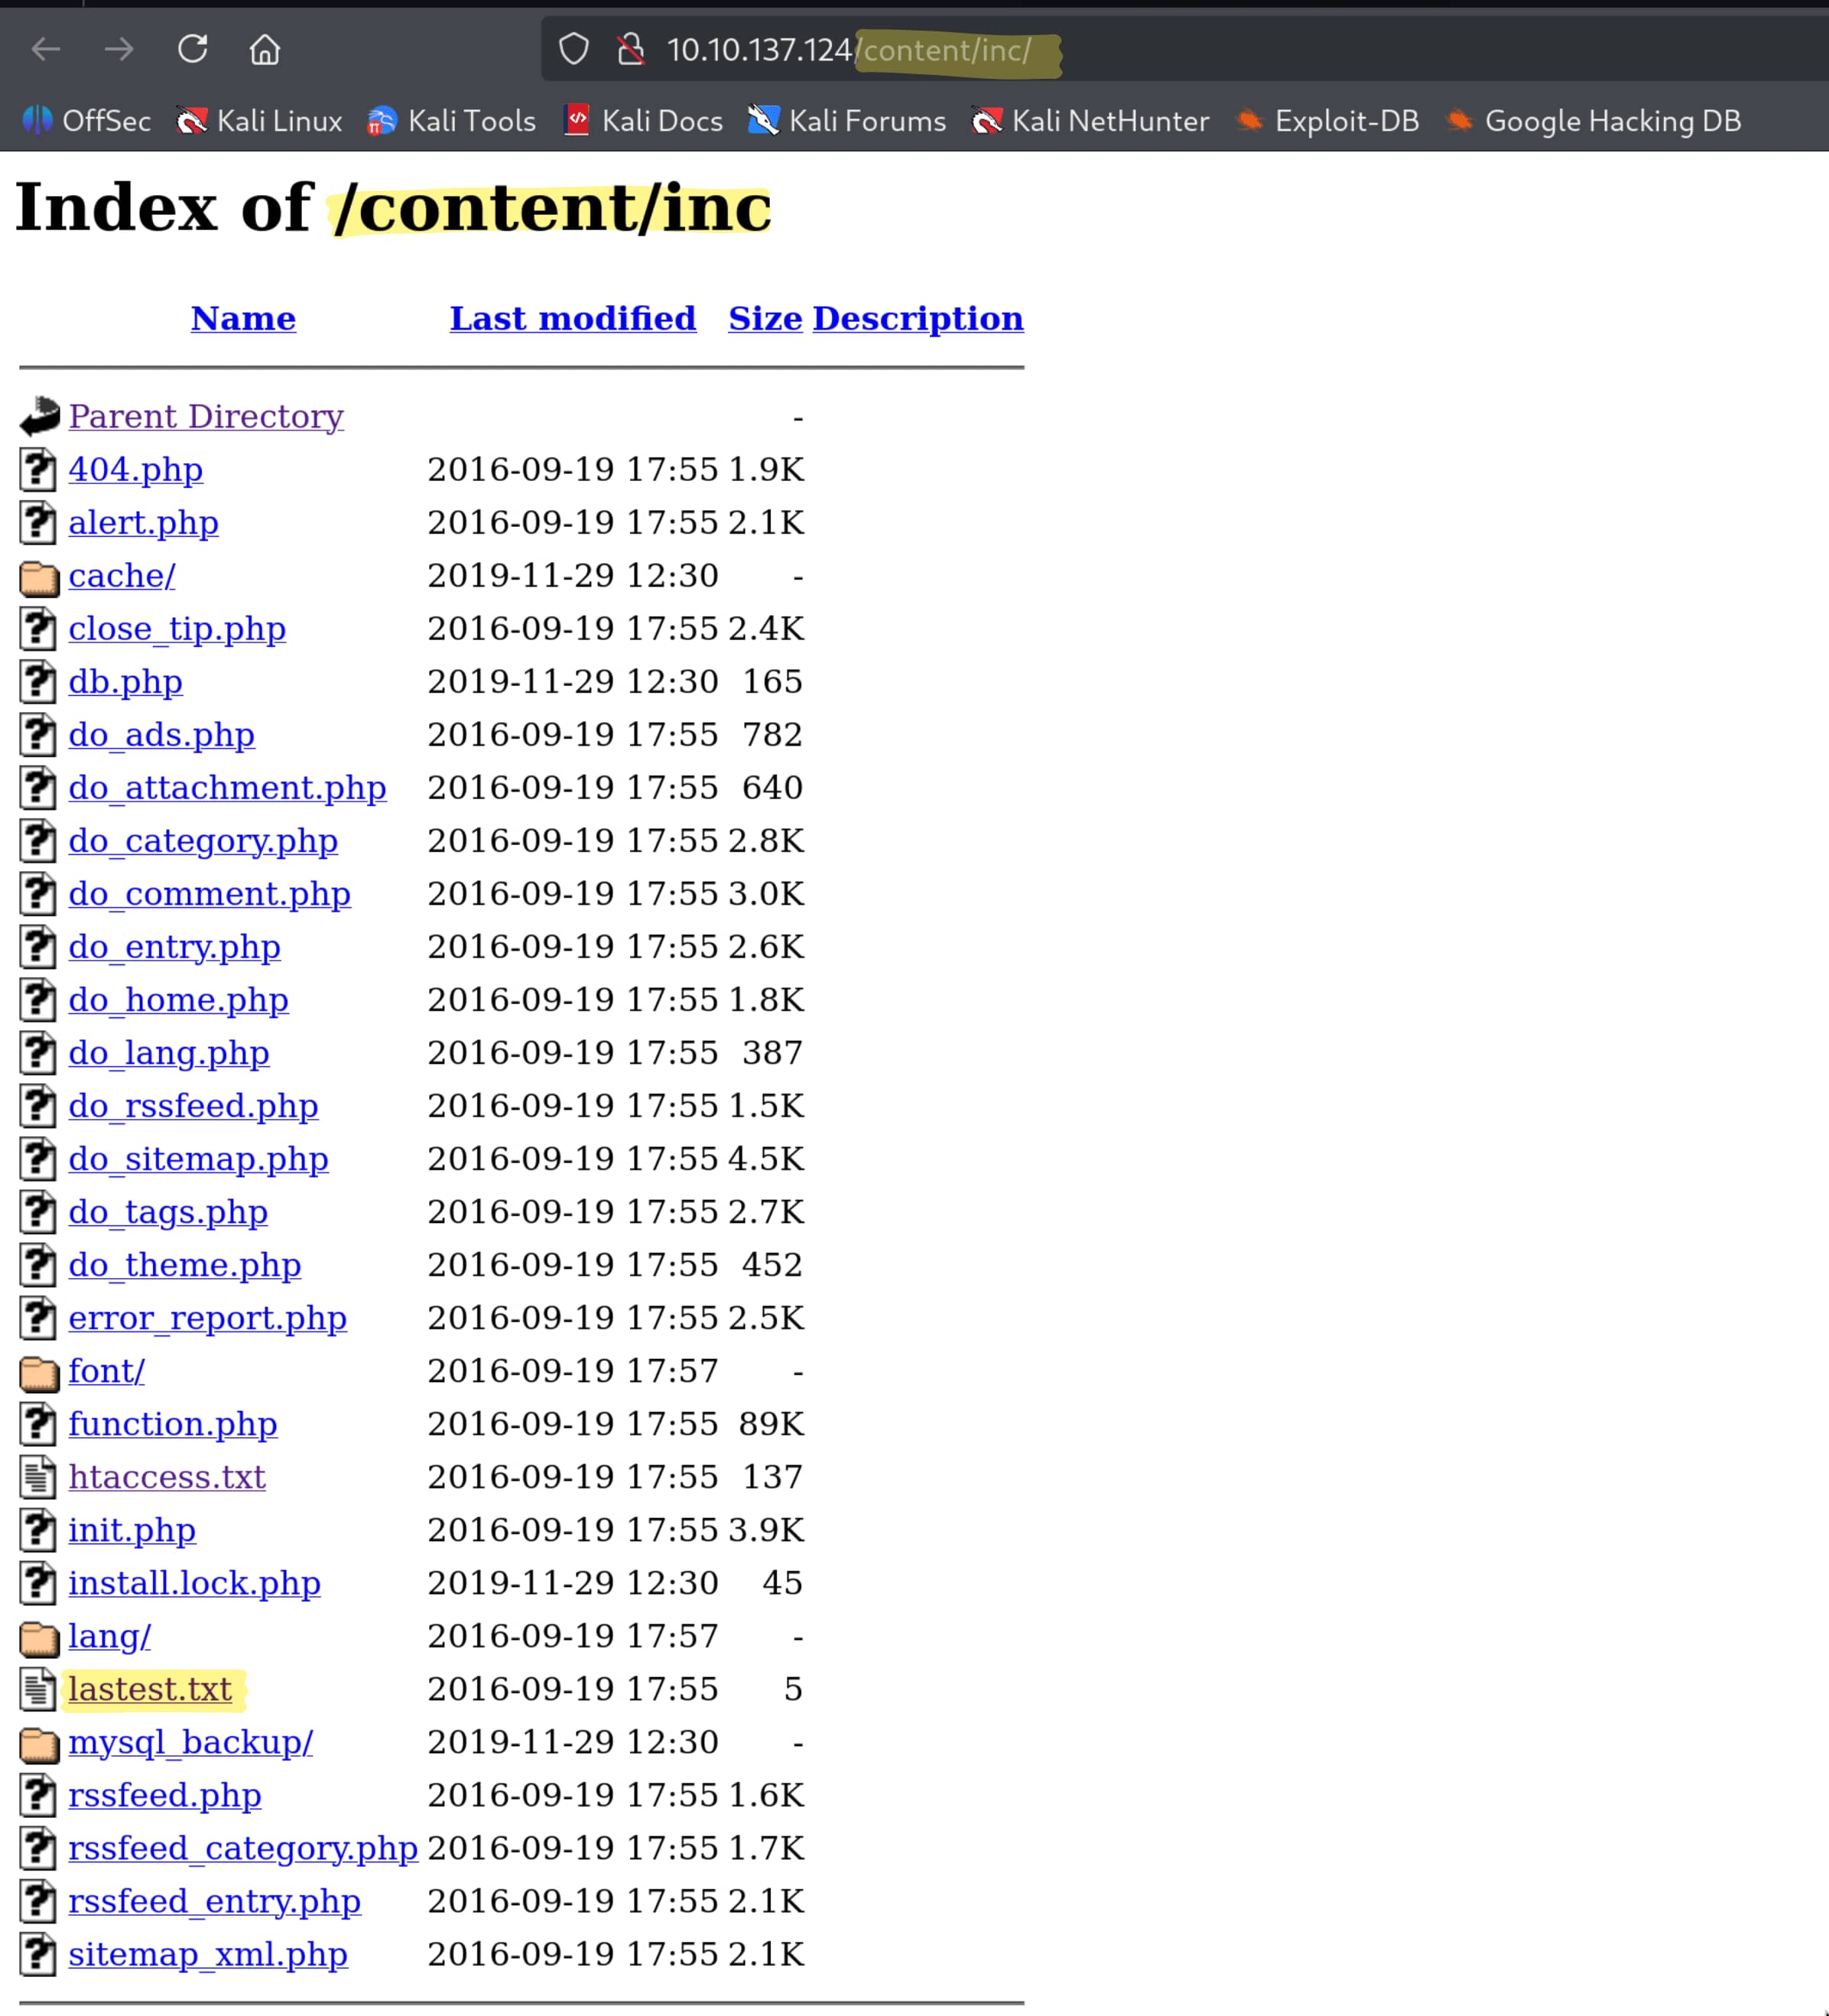Viewport: 1829px width, 2016px height.
Task: Click the browser reload button
Action: pos(192,49)
